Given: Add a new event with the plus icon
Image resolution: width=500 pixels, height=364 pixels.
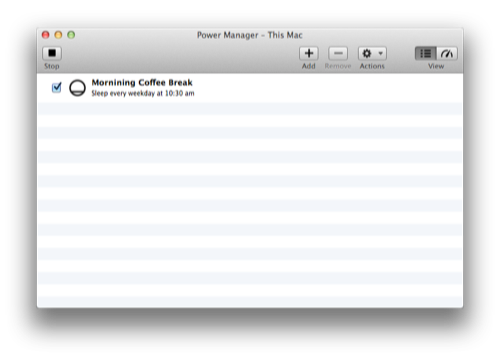Looking at the screenshot, I should (x=309, y=53).
